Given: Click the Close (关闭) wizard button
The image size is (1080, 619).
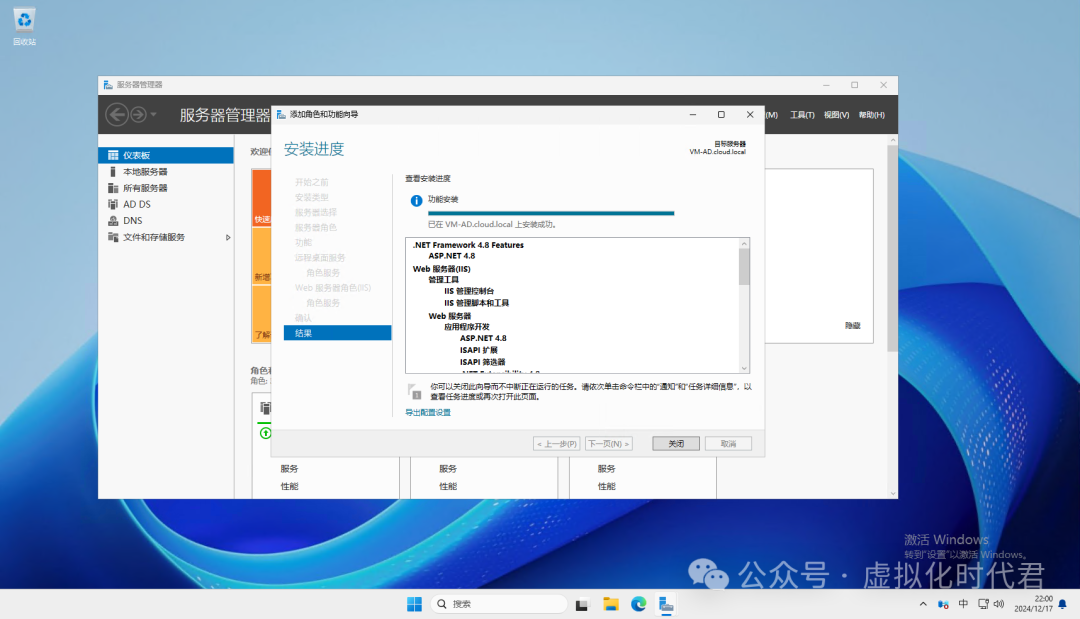Looking at the screenshot, I should pos(676,443).
